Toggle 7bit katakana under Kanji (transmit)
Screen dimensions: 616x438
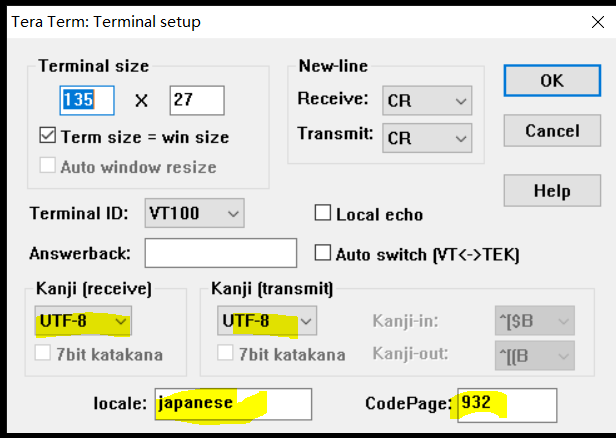[225, 353]
